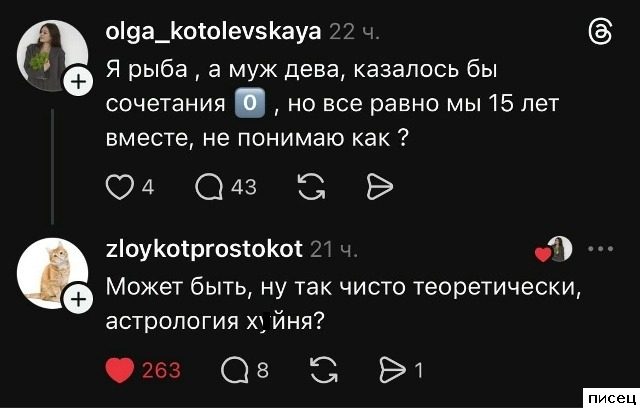The width and height of the screenshot is (640, 408).
Task: Follow olga_kotolevskaya using plus badge
Action: (76, 85)
